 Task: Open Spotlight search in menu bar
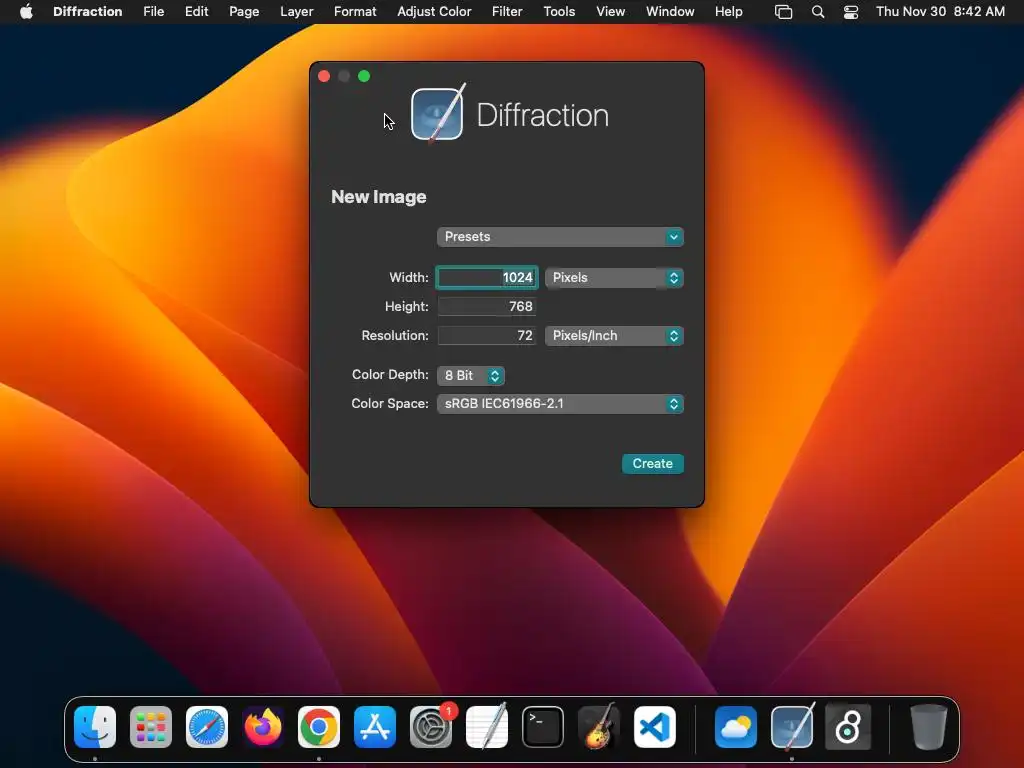[x=818, y=12]
